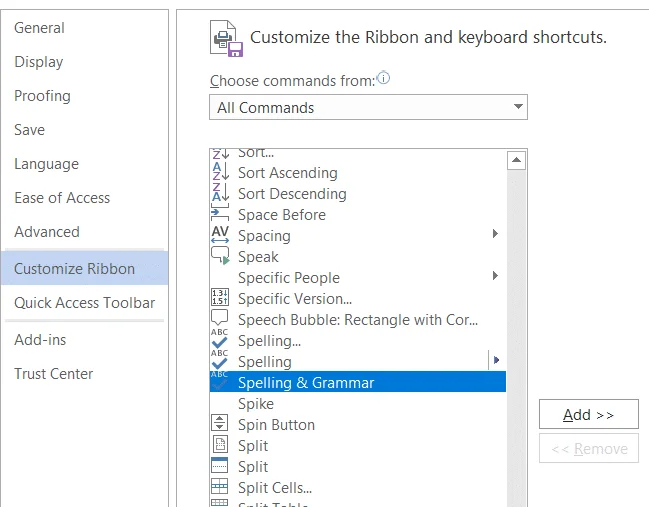Open info tooltip next to Choose commands from
649x507 pixels.
384,77
